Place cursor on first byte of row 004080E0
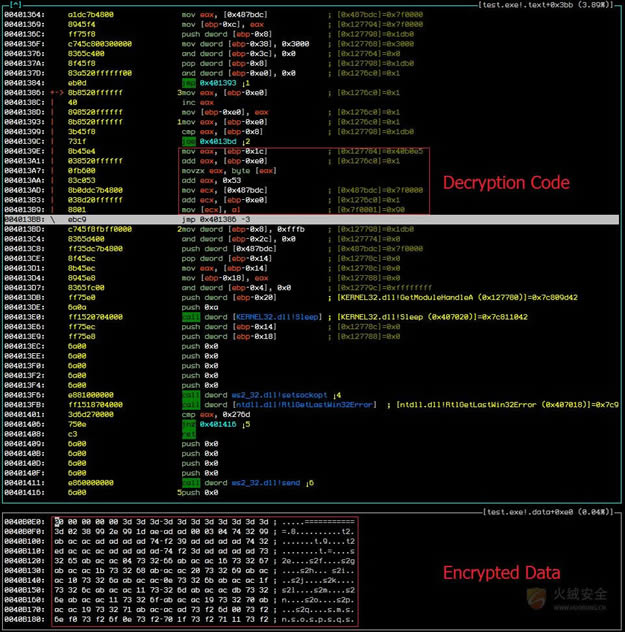 click(x=59, y=521)
